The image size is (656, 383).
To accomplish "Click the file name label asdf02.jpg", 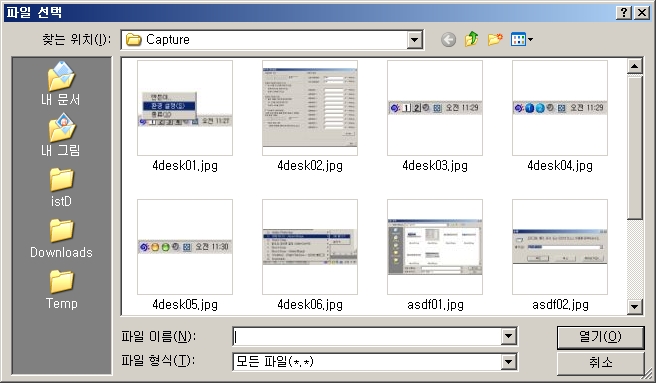I will (x=560, y=305).
